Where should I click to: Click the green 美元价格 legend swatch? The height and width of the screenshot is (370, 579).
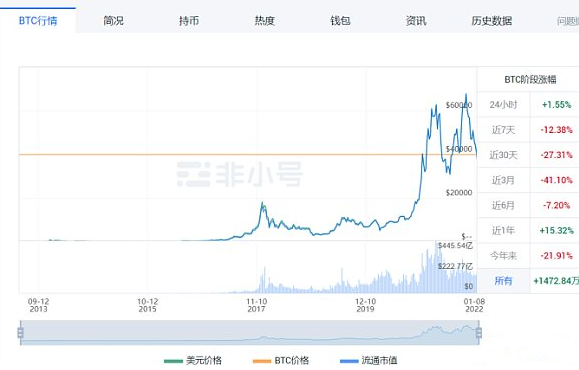coord(173,361)
